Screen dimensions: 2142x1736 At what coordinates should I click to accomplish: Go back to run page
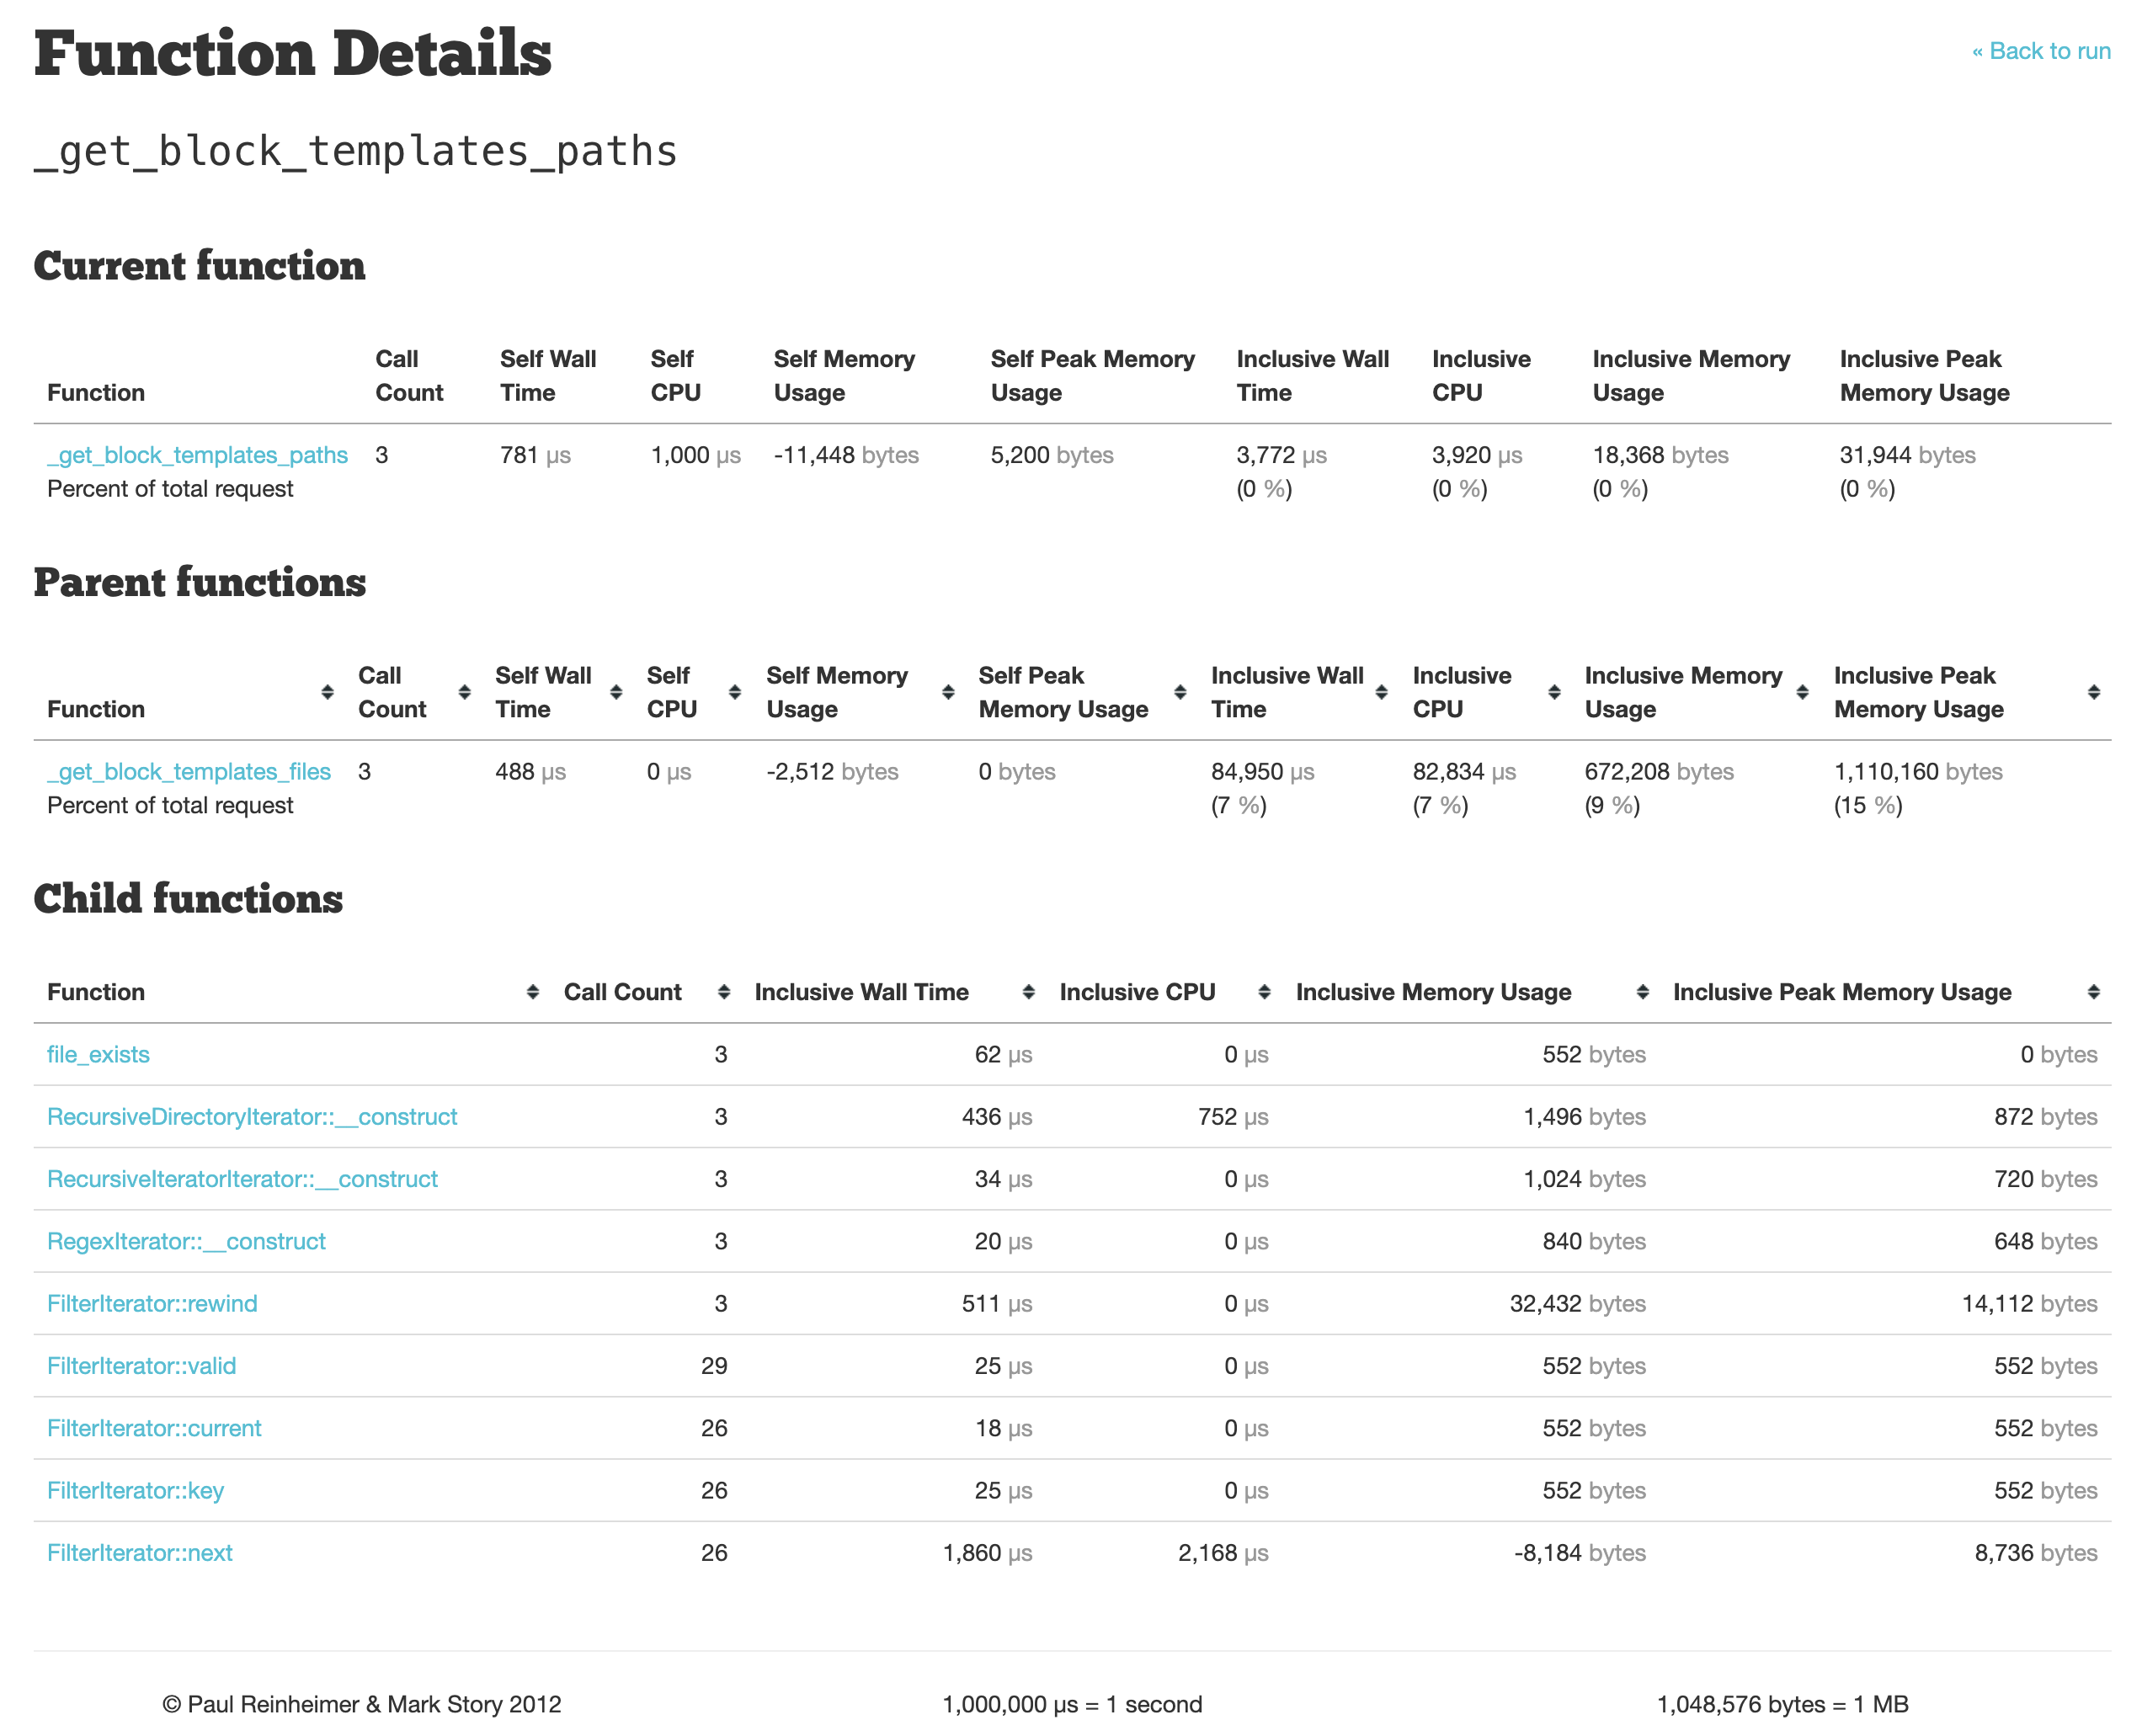pyautogui.click(x=2040, y=51)
